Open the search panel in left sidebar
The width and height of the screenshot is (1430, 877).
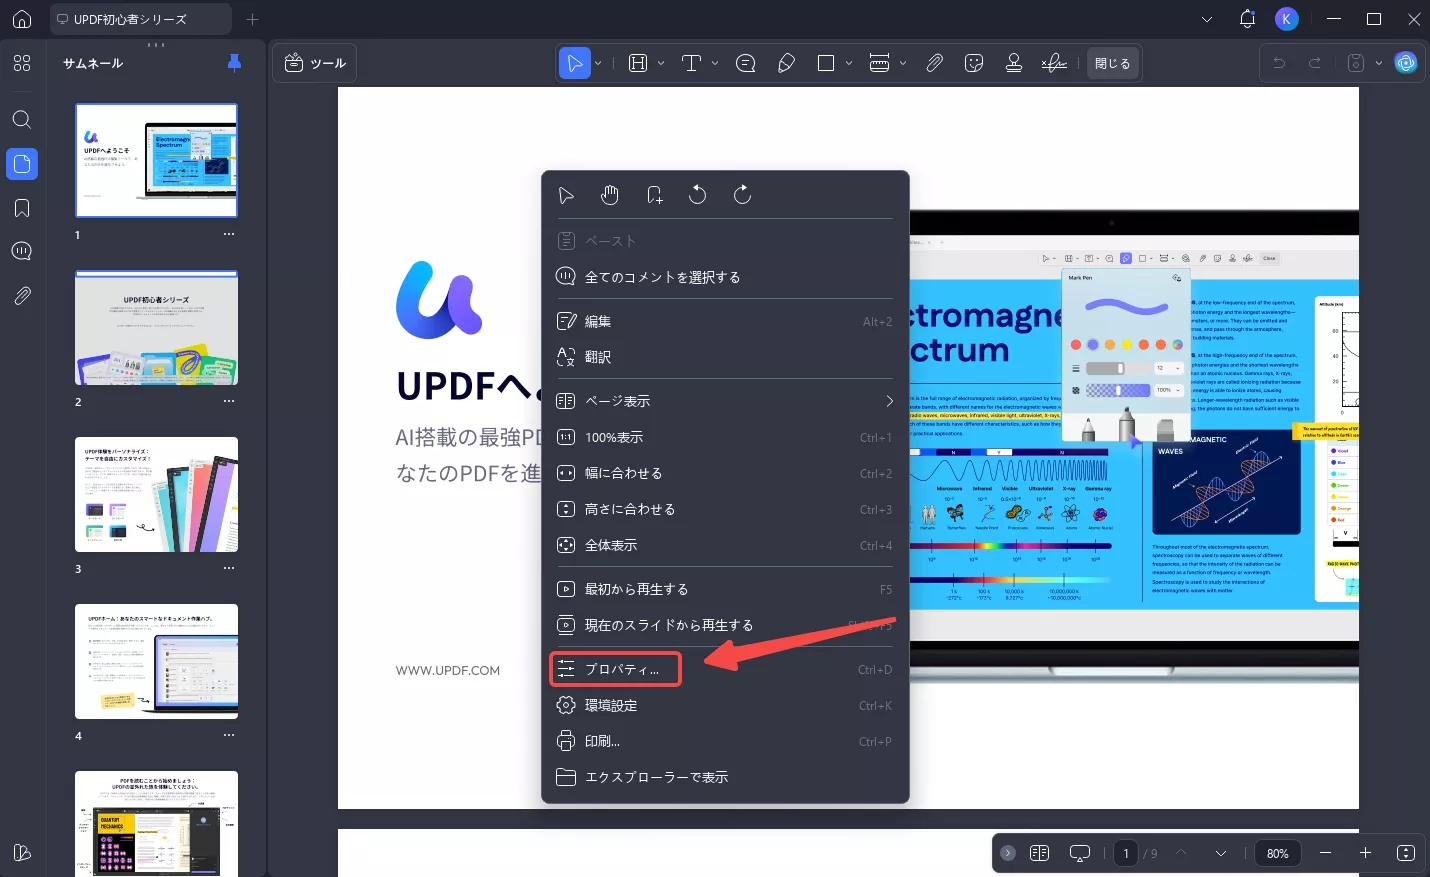click(22, 120)
